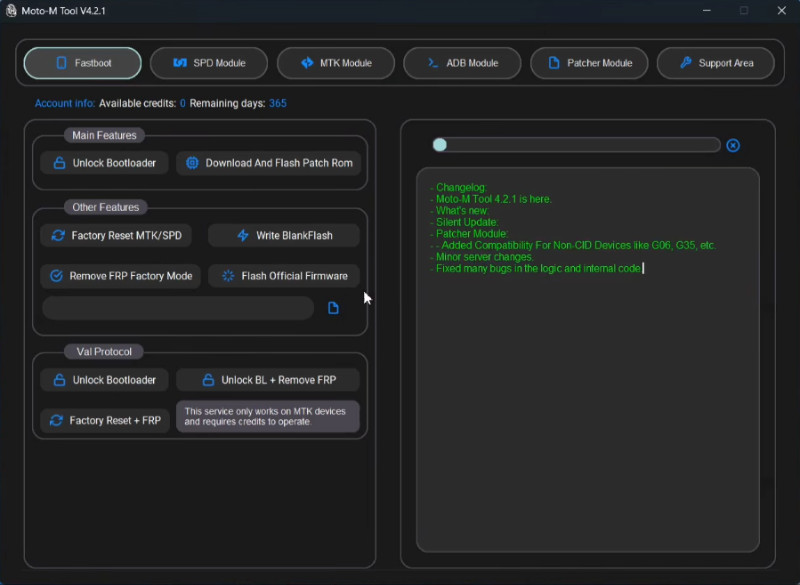Click Remove FRP Factory Mode button

(x=120, y=276)
